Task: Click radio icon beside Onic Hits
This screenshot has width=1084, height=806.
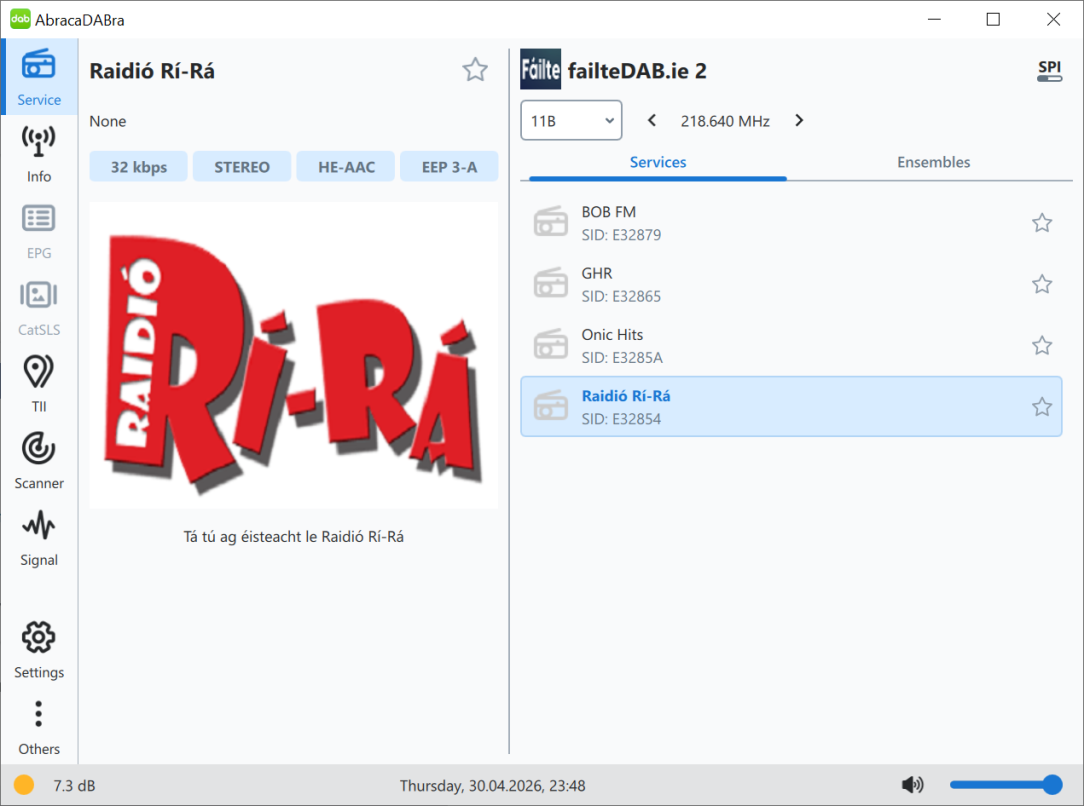Action: click(x=551, y=344)
